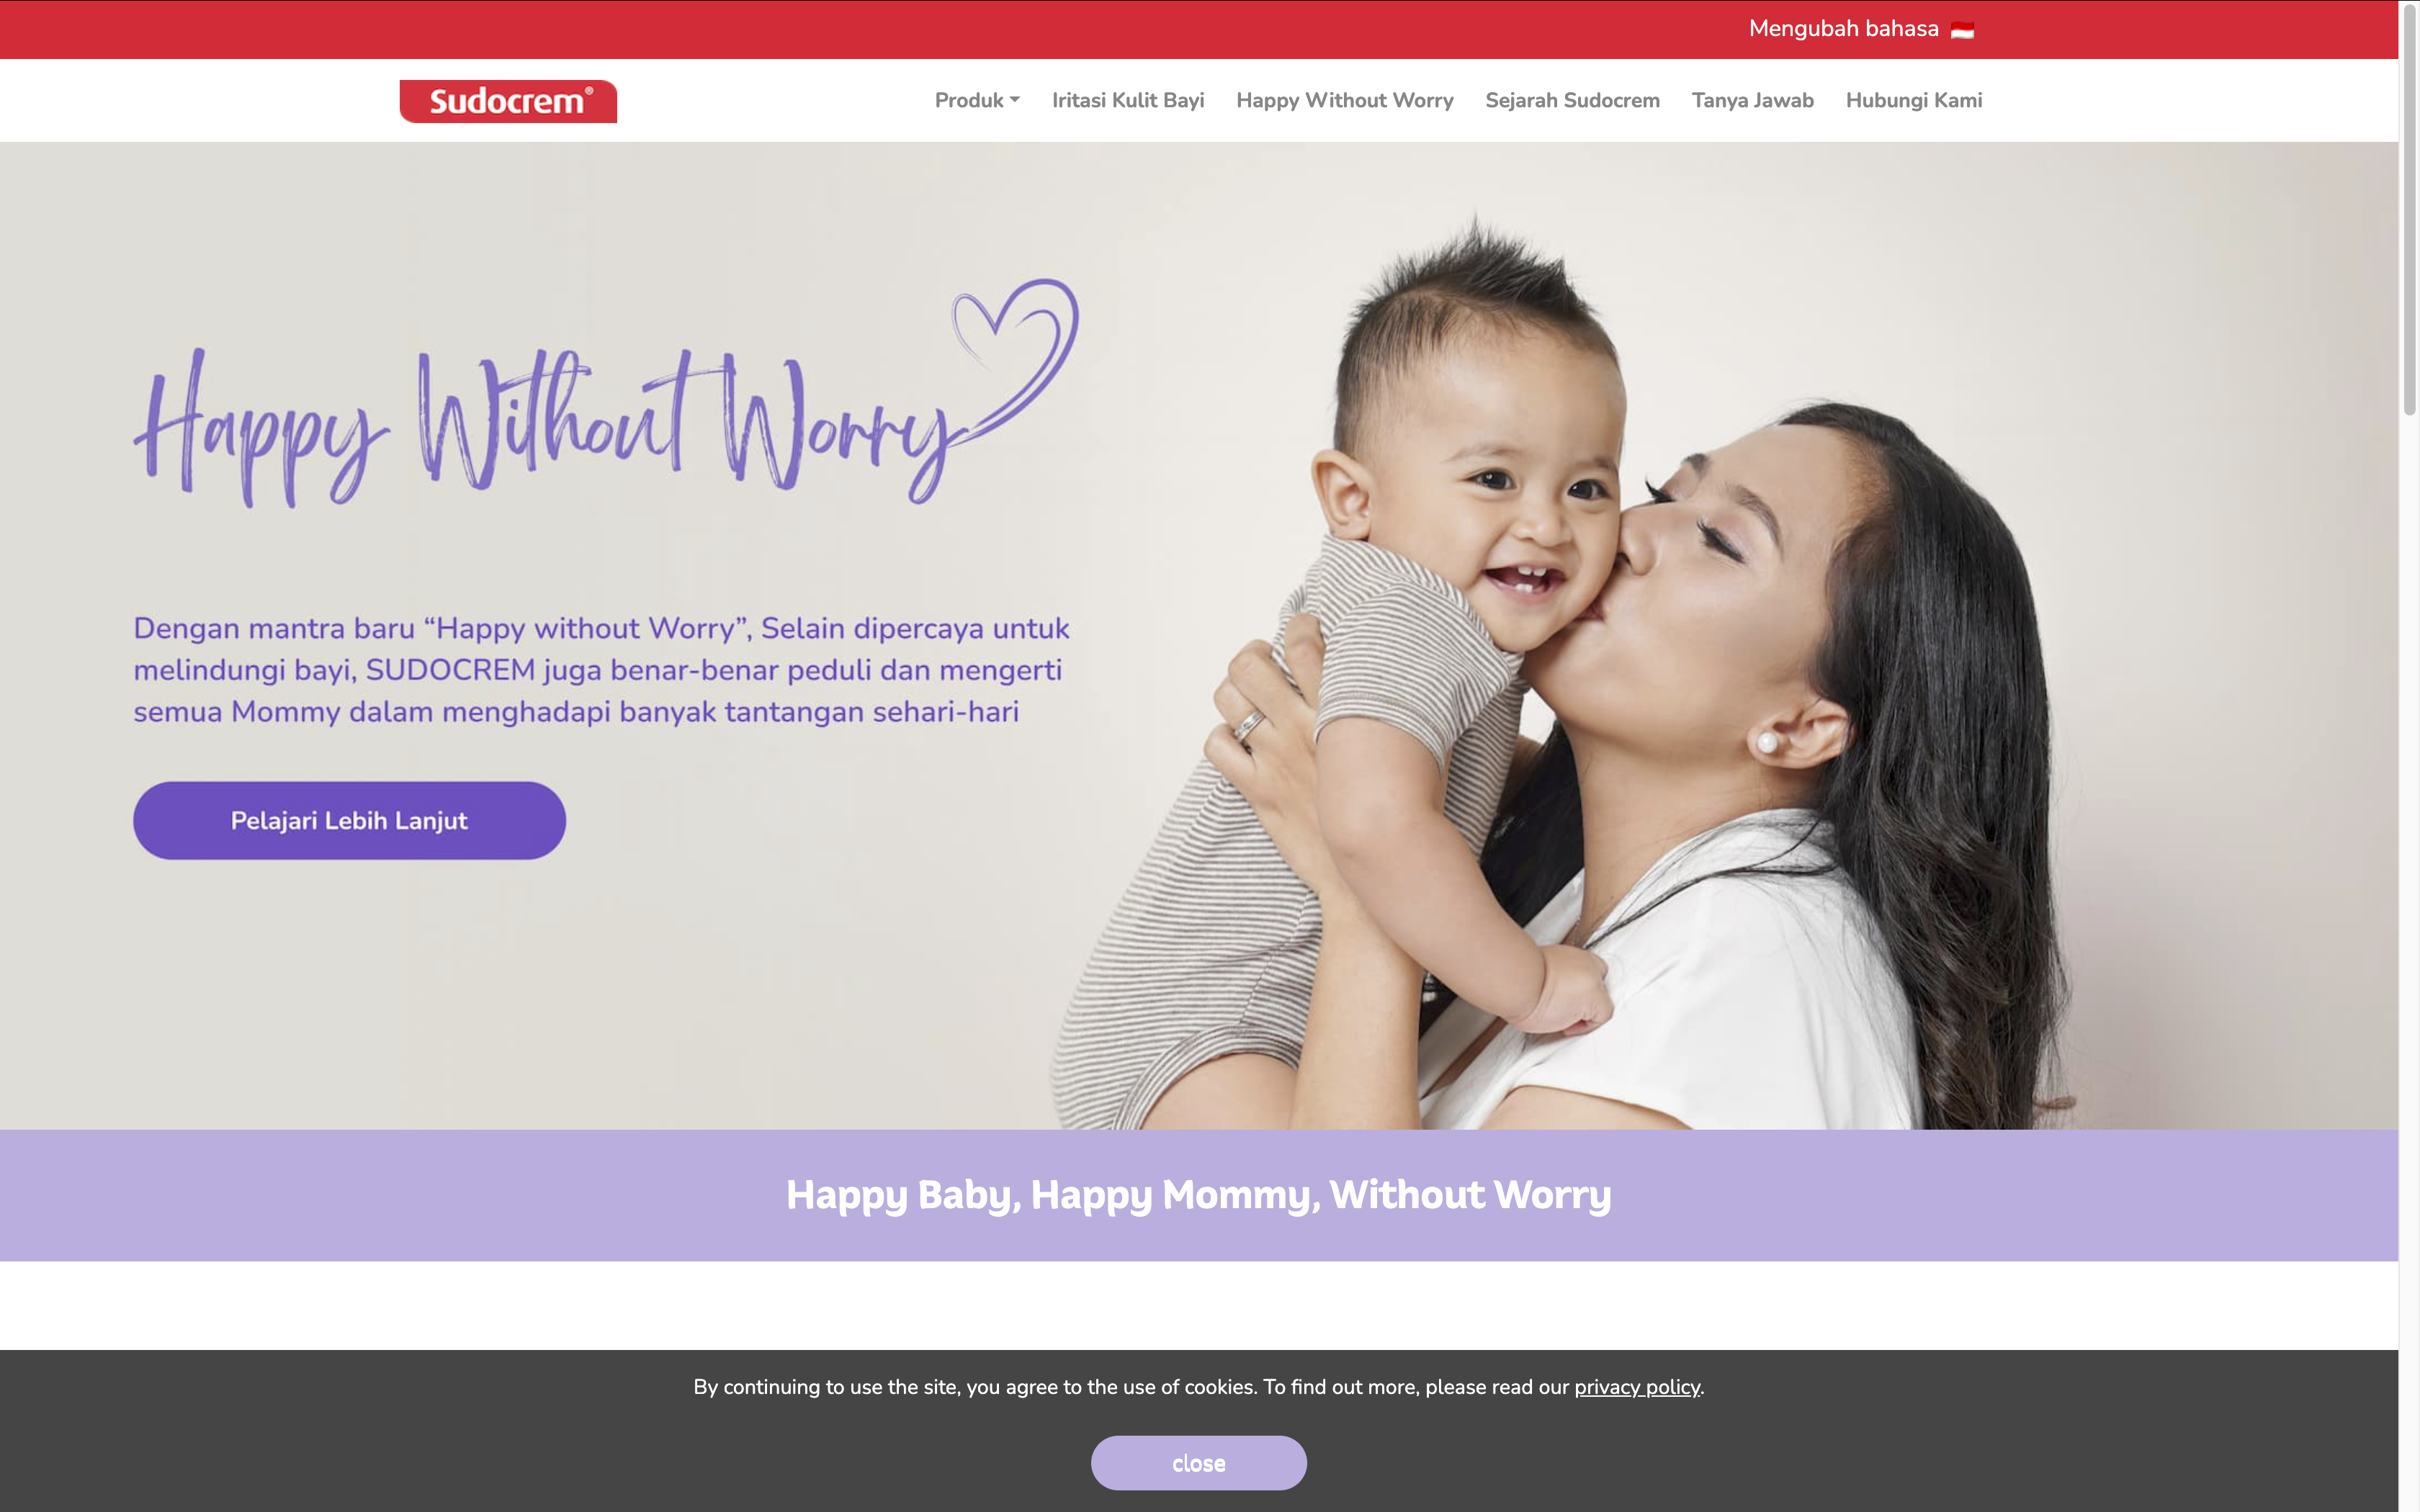The height and width of the screenshot is (1512, 2420).
Task: Open Happy Without Worry menu item
Action: pos(1344,100)
